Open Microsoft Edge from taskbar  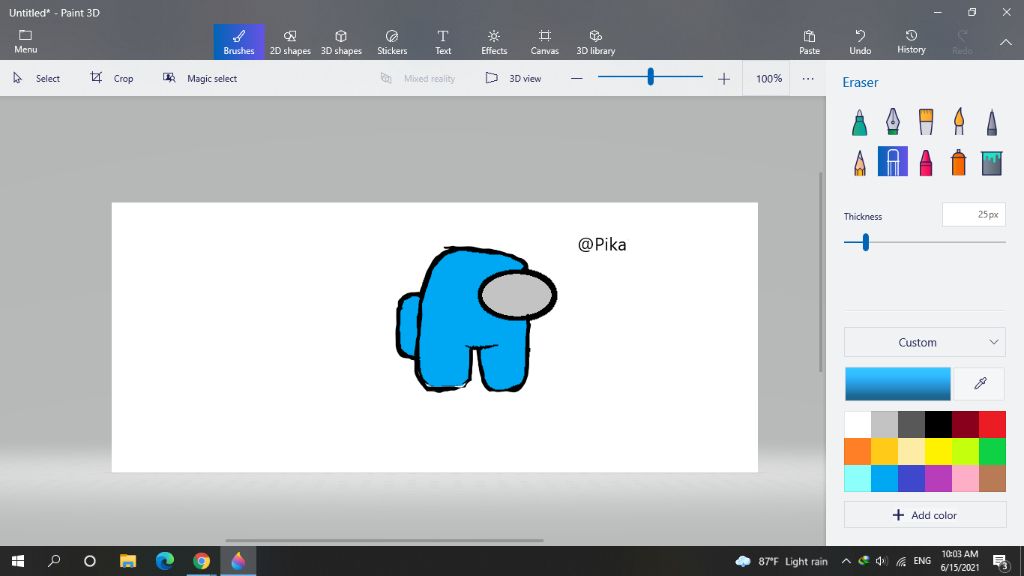[x=165, y=561]
